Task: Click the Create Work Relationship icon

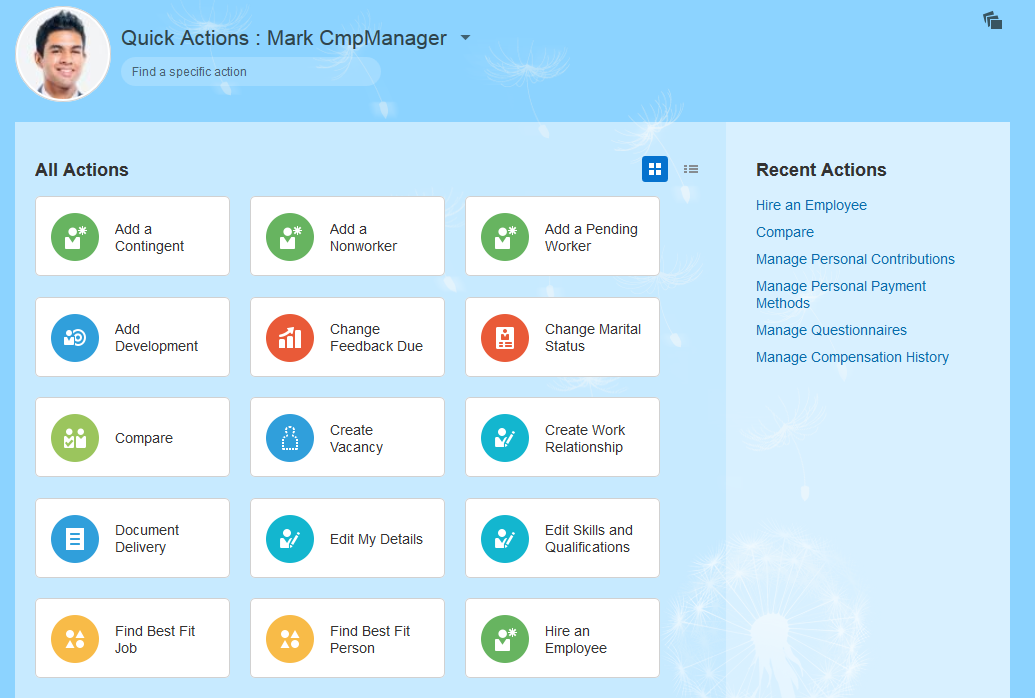Action: coord(505,438)
